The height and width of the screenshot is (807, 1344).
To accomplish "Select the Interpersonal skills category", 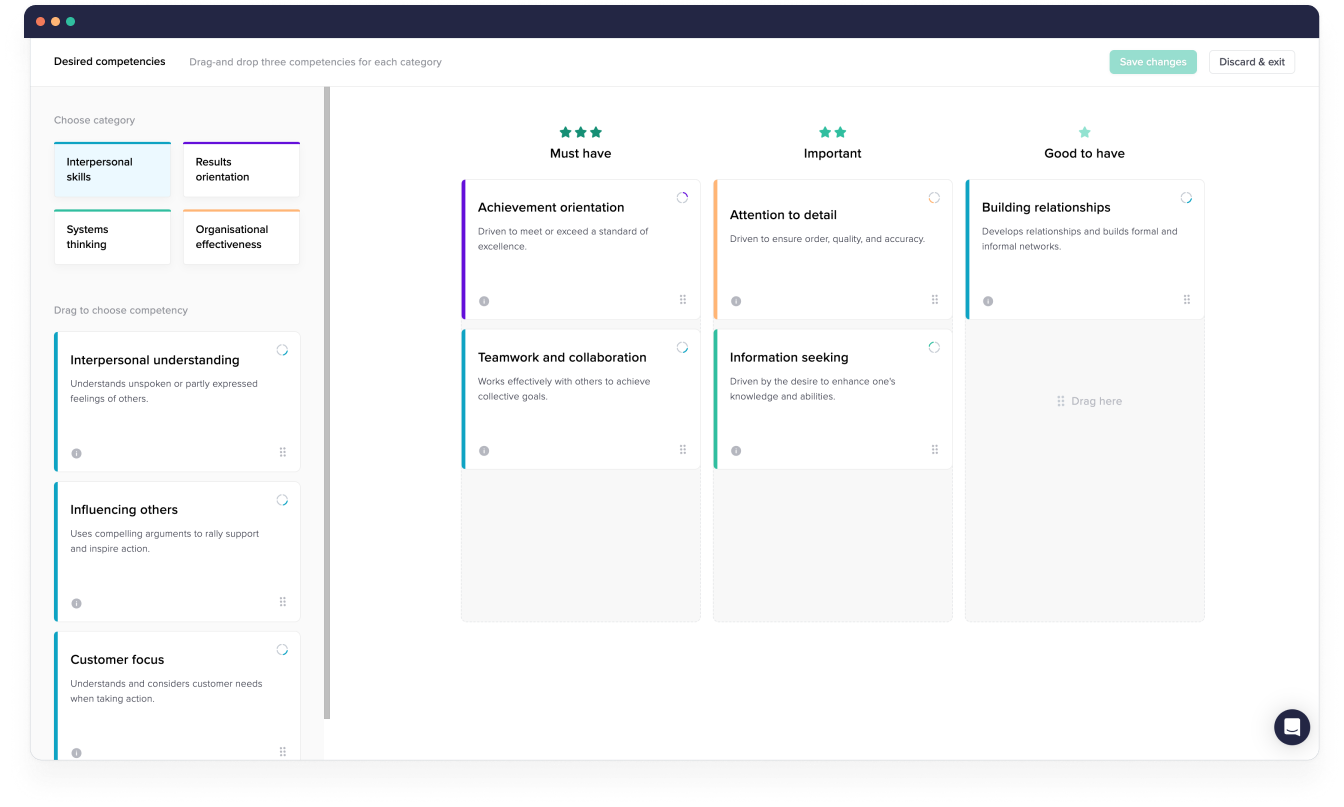I will (112, 170).
